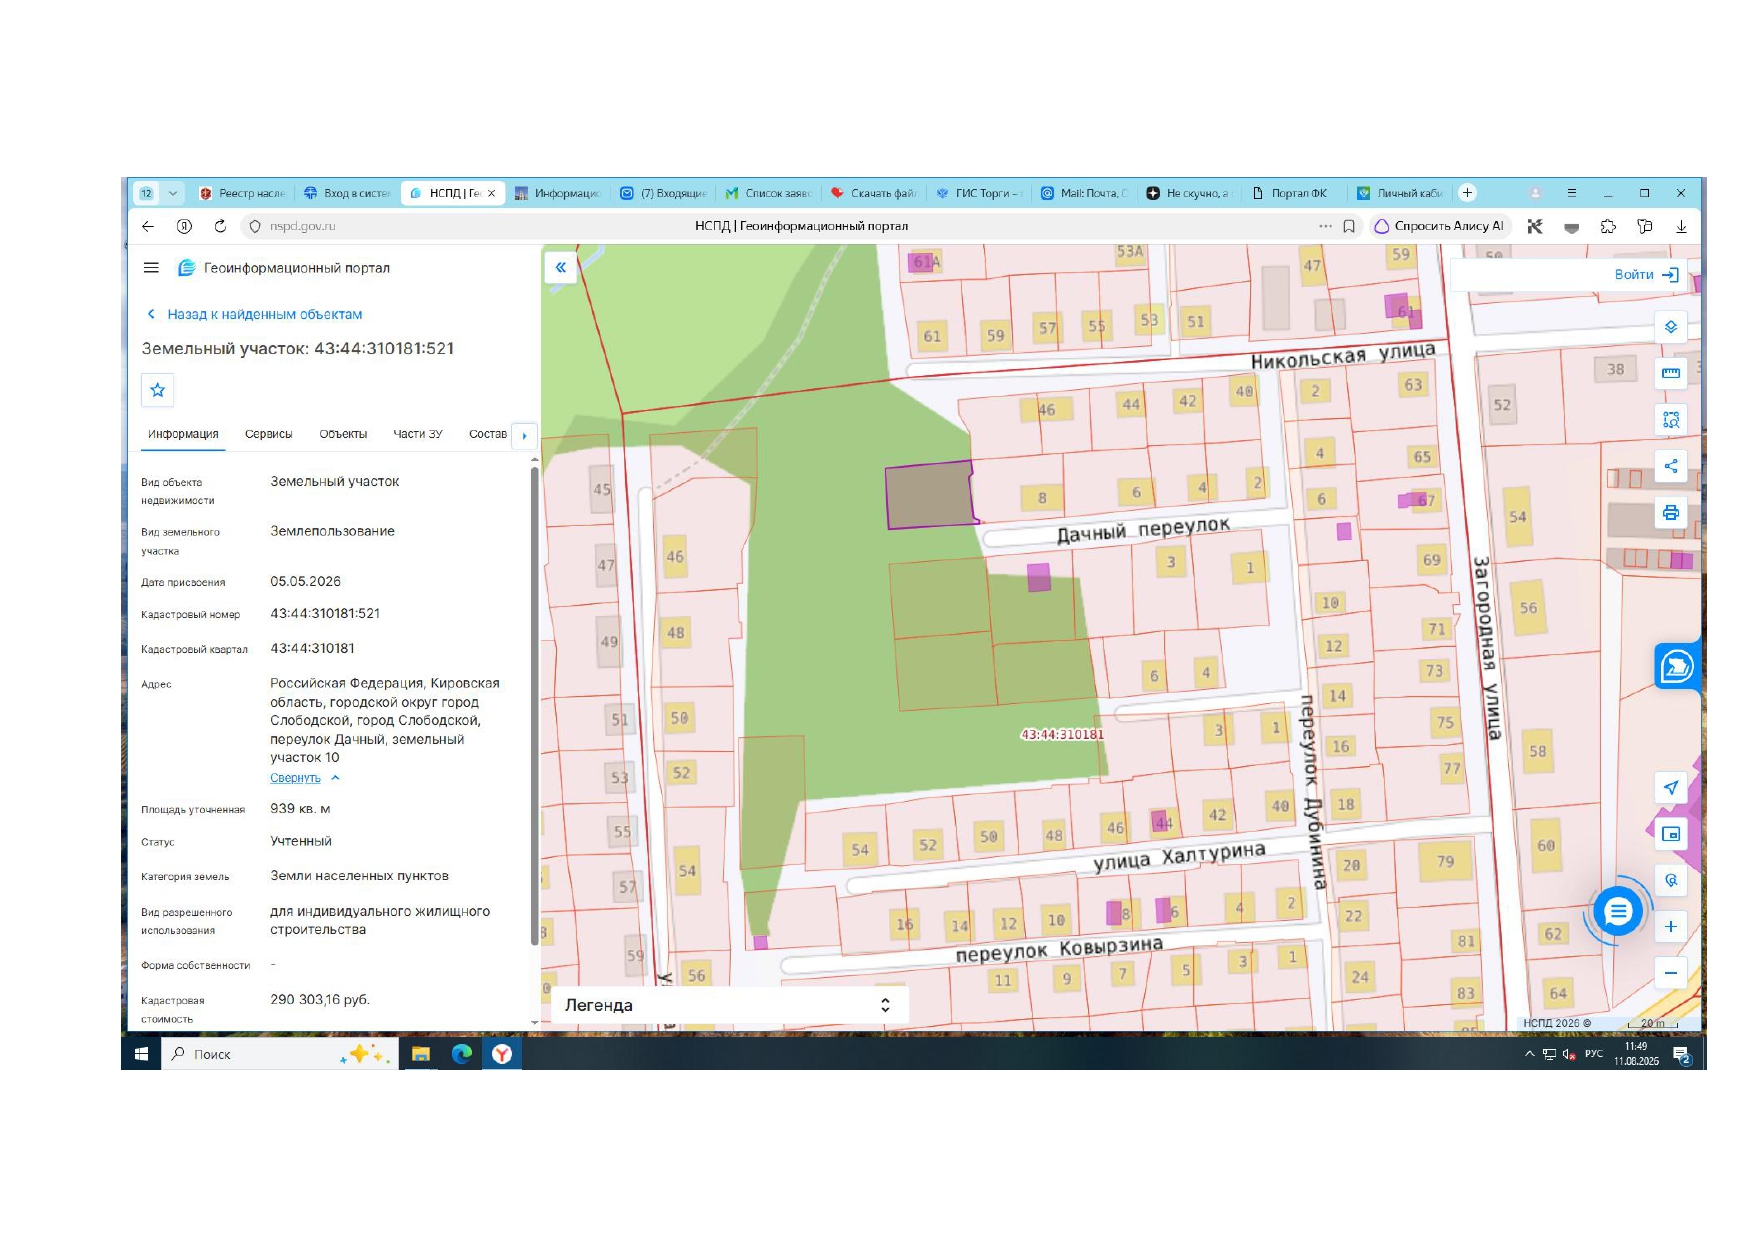Zoom out using the minus button
1755x1241 pixels.
point(1670,973)
